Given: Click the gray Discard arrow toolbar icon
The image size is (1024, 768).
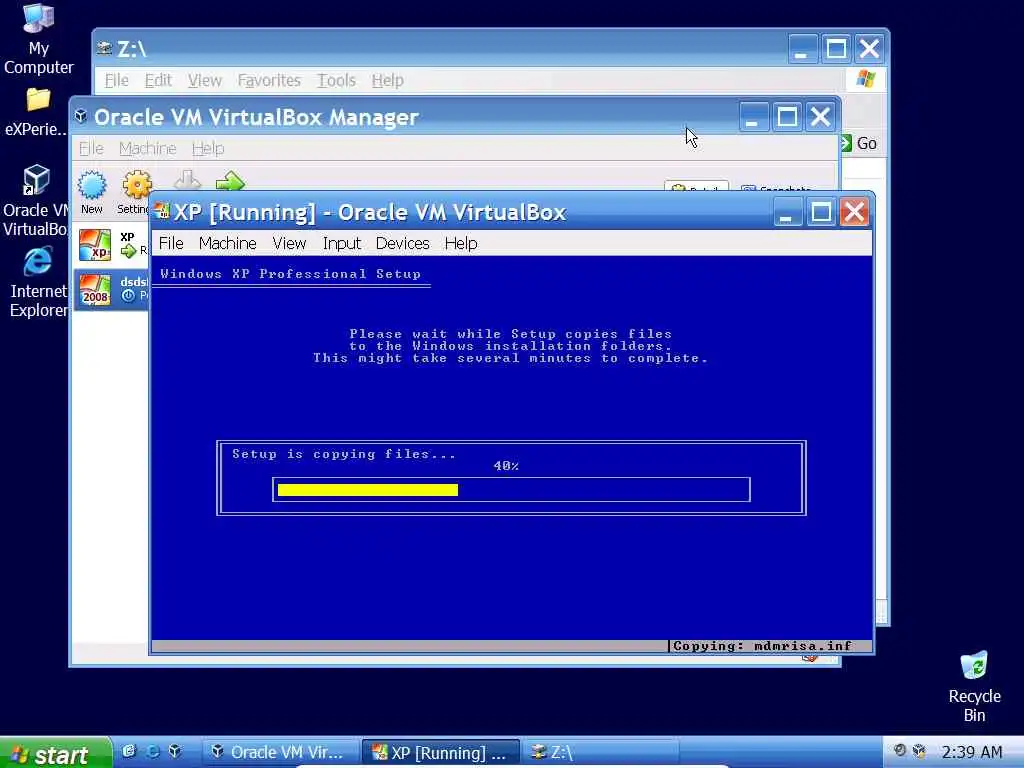Looking at the screenshot, I should (188, 180).
